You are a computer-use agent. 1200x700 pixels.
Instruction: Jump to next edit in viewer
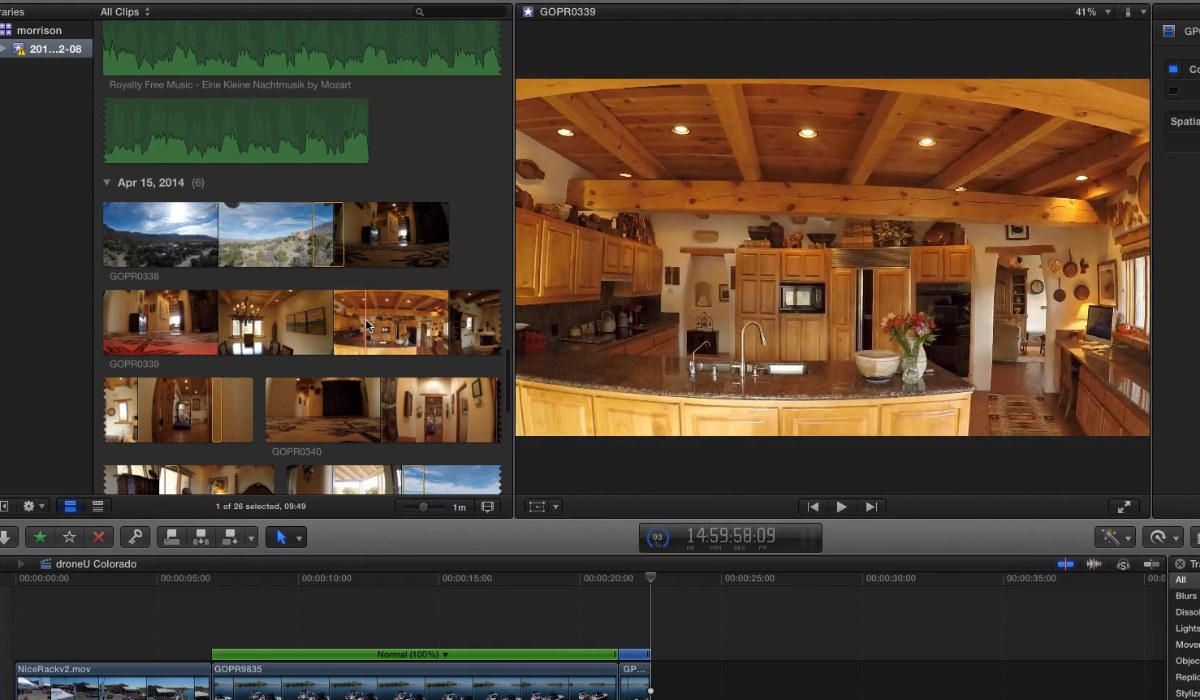(x=871, y=507)
